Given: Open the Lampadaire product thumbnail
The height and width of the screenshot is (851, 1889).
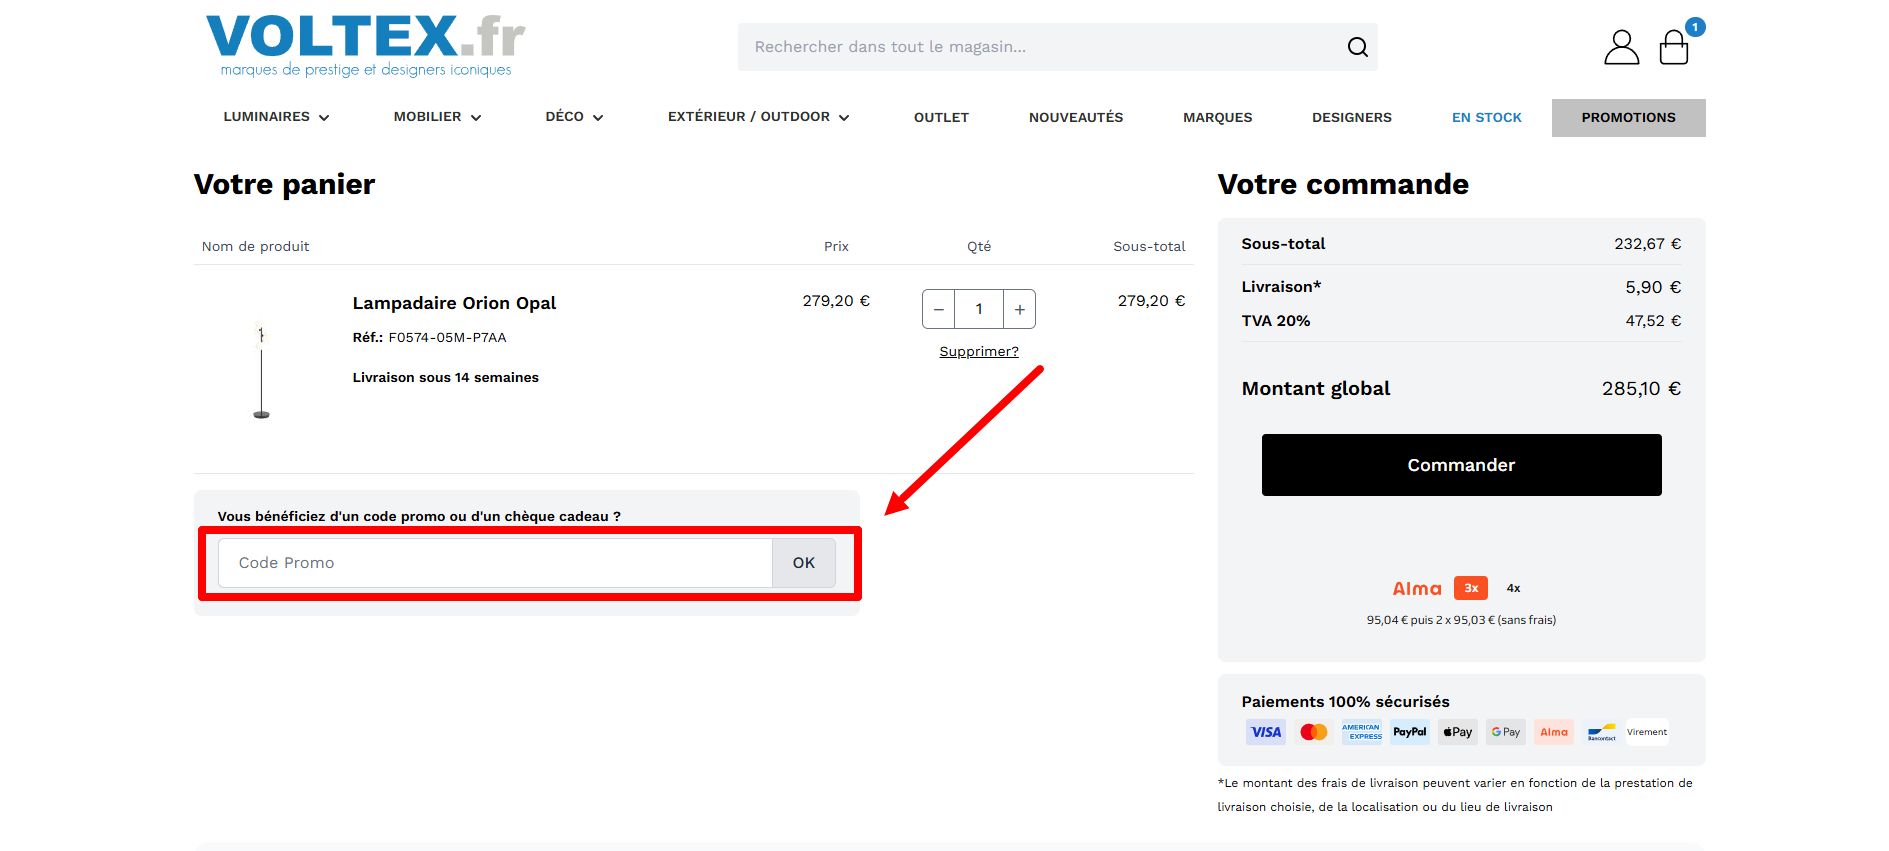Looking at the screenshot, I should [x=262, y=370].
